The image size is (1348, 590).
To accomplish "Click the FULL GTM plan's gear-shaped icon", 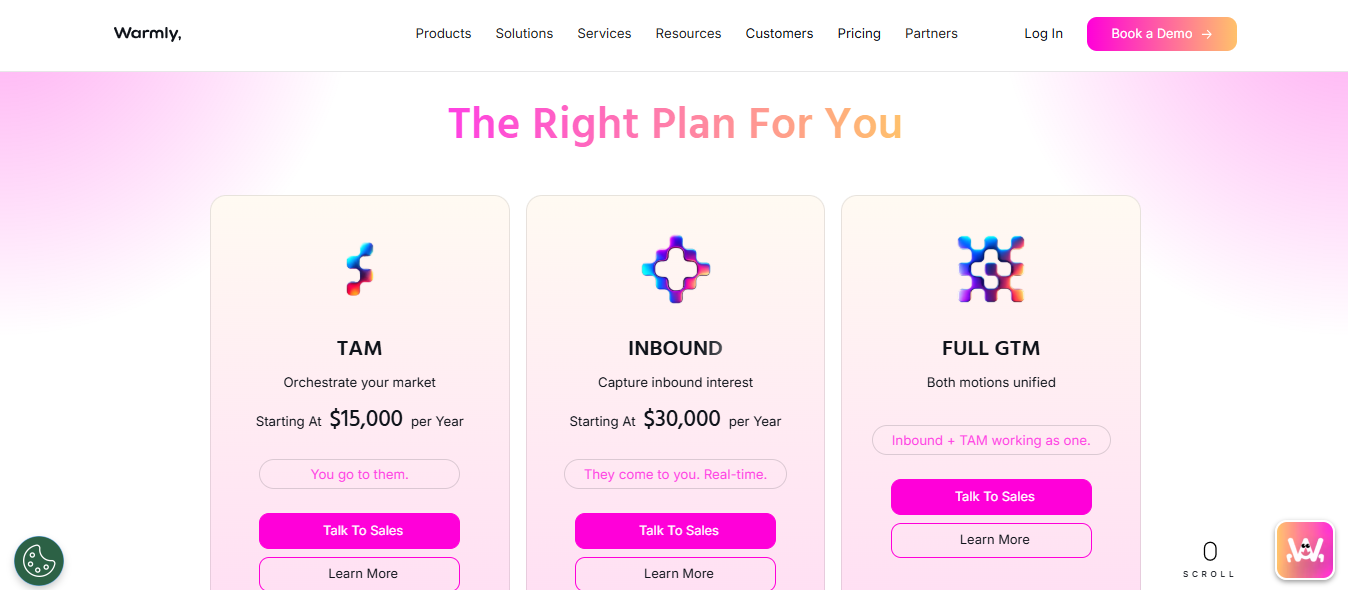I will pos(991,268).
